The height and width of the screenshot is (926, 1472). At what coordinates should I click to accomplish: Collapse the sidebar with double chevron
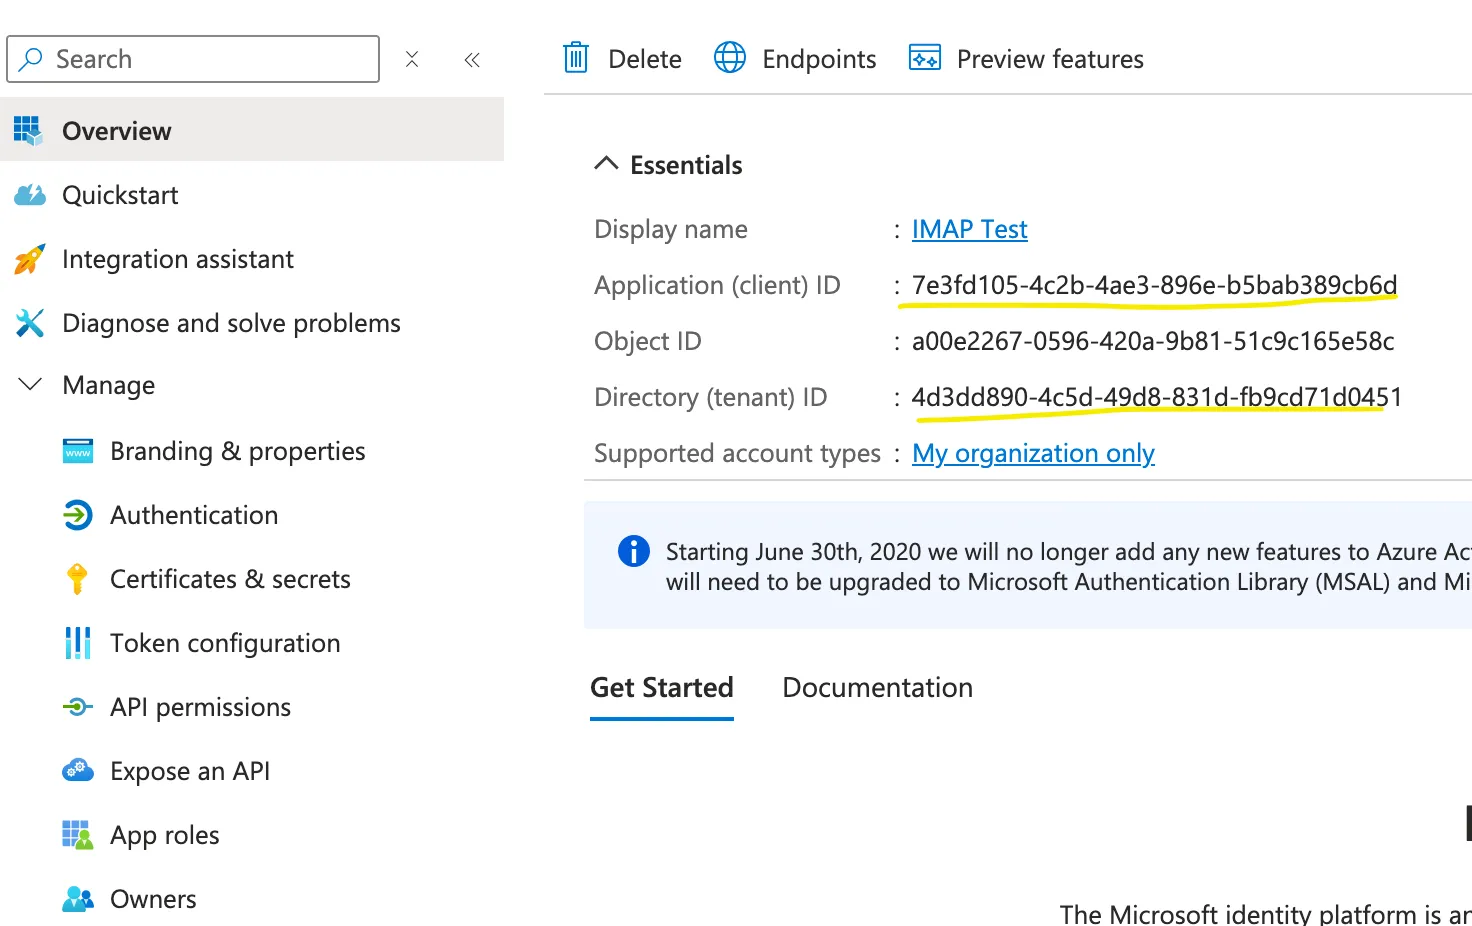(x=472, y=60)
